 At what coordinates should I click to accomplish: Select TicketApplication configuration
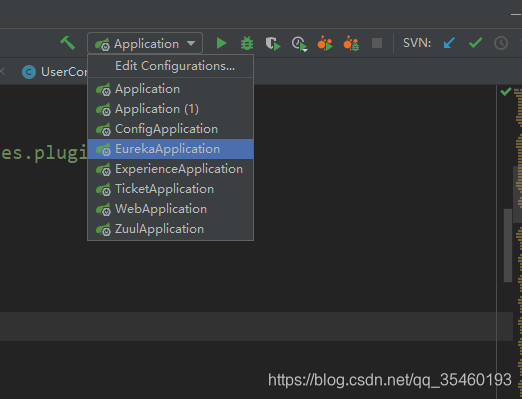(x=170, y=189)
